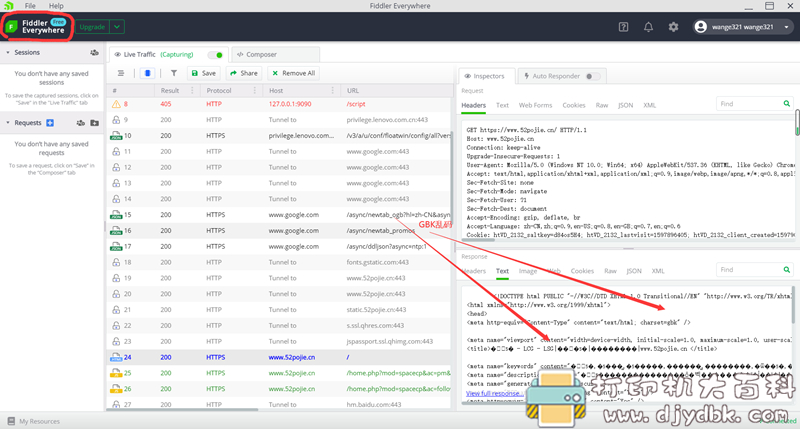Select response Image tab

tap(528, 271)
